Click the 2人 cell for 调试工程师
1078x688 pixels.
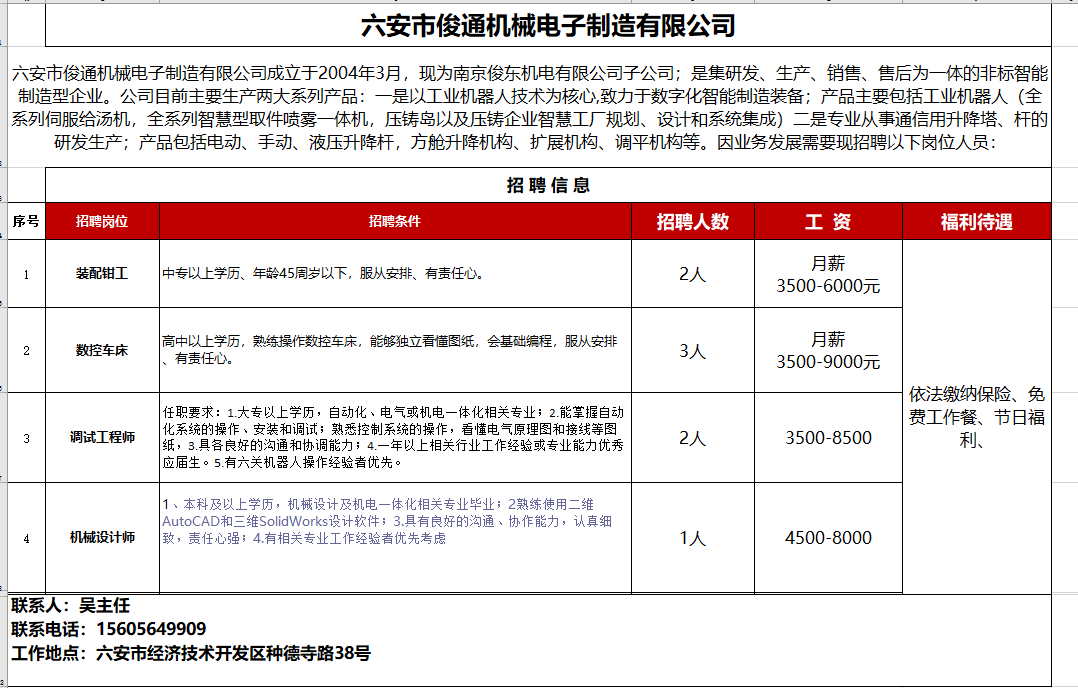click(693, 438)
